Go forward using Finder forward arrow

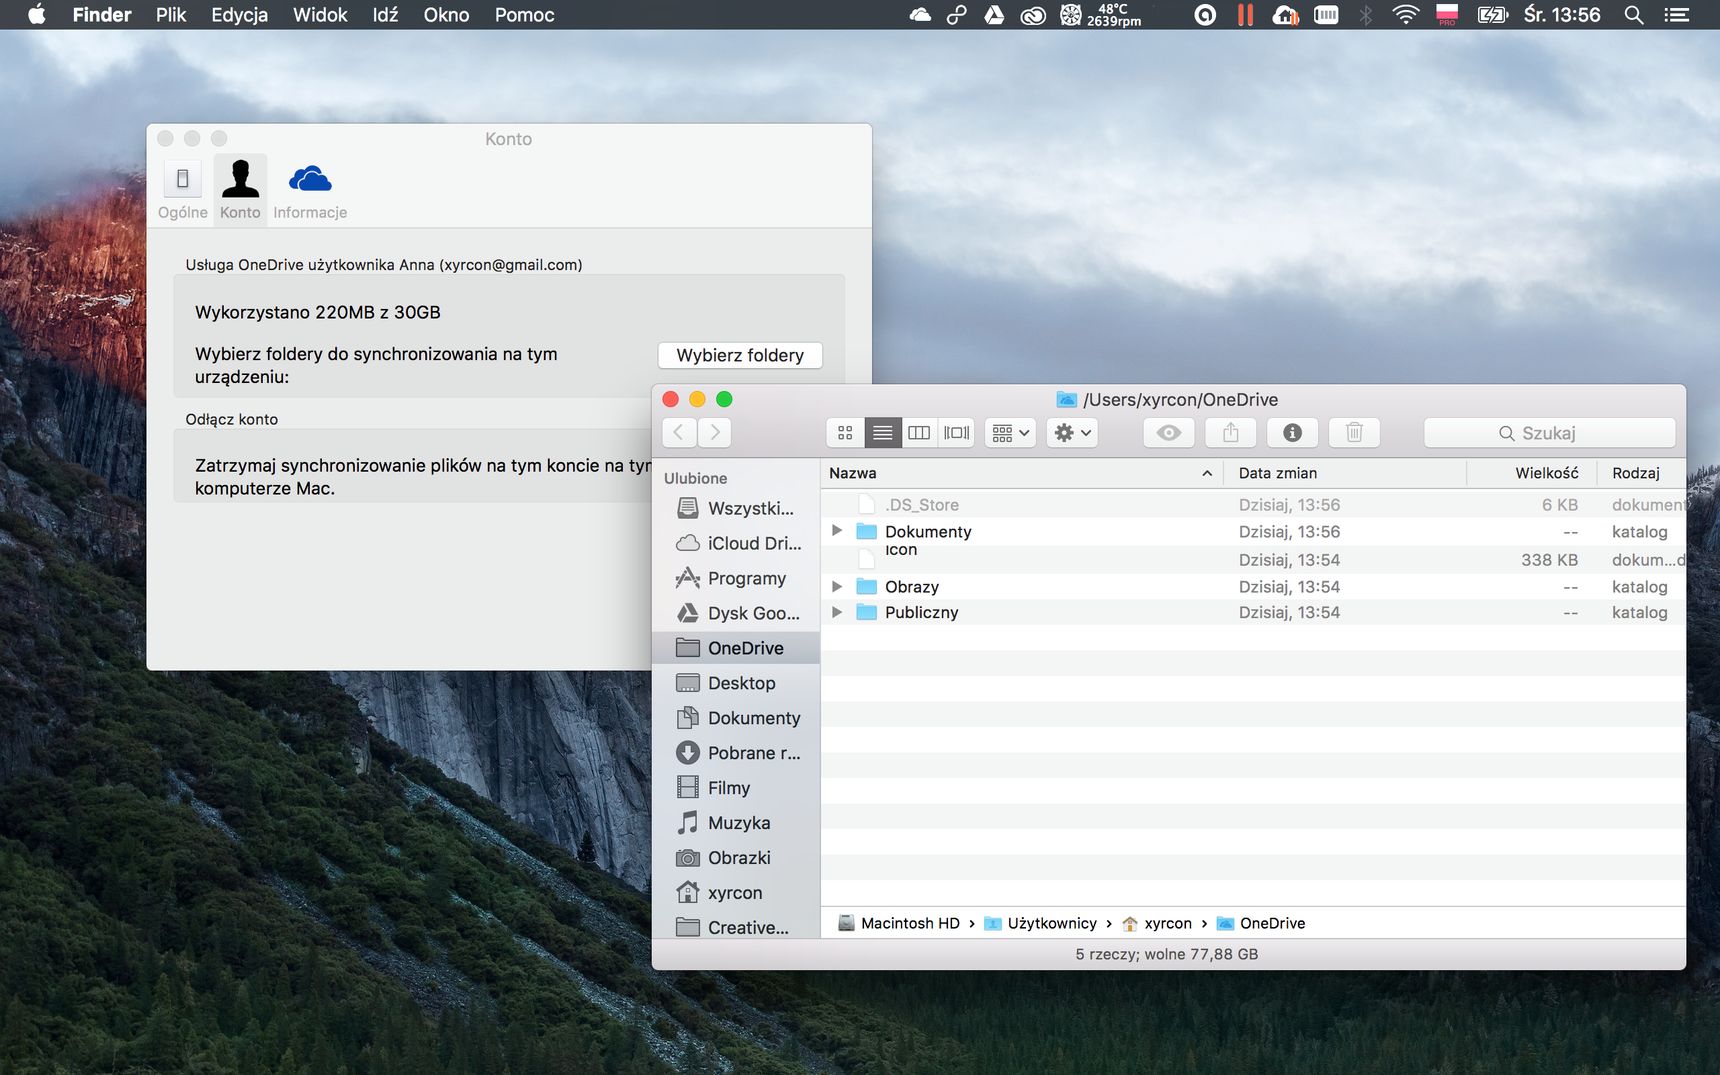[x=714, y=433]
